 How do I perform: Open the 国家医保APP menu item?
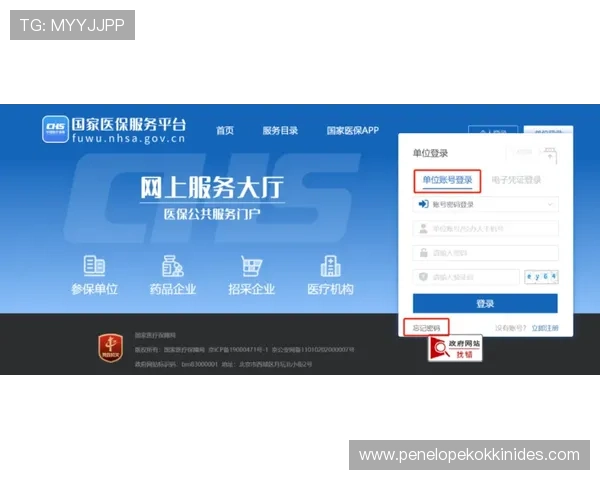(x=352, y=131)
